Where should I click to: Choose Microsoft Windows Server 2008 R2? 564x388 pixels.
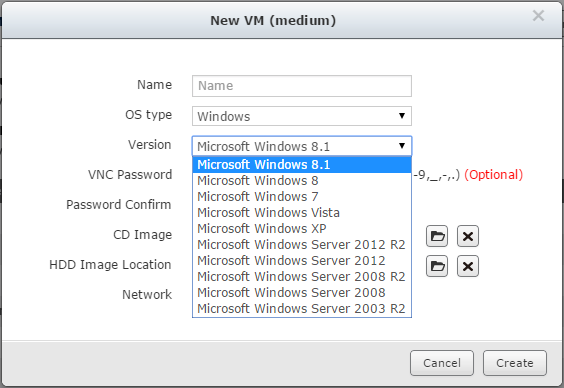pos(302,277)
